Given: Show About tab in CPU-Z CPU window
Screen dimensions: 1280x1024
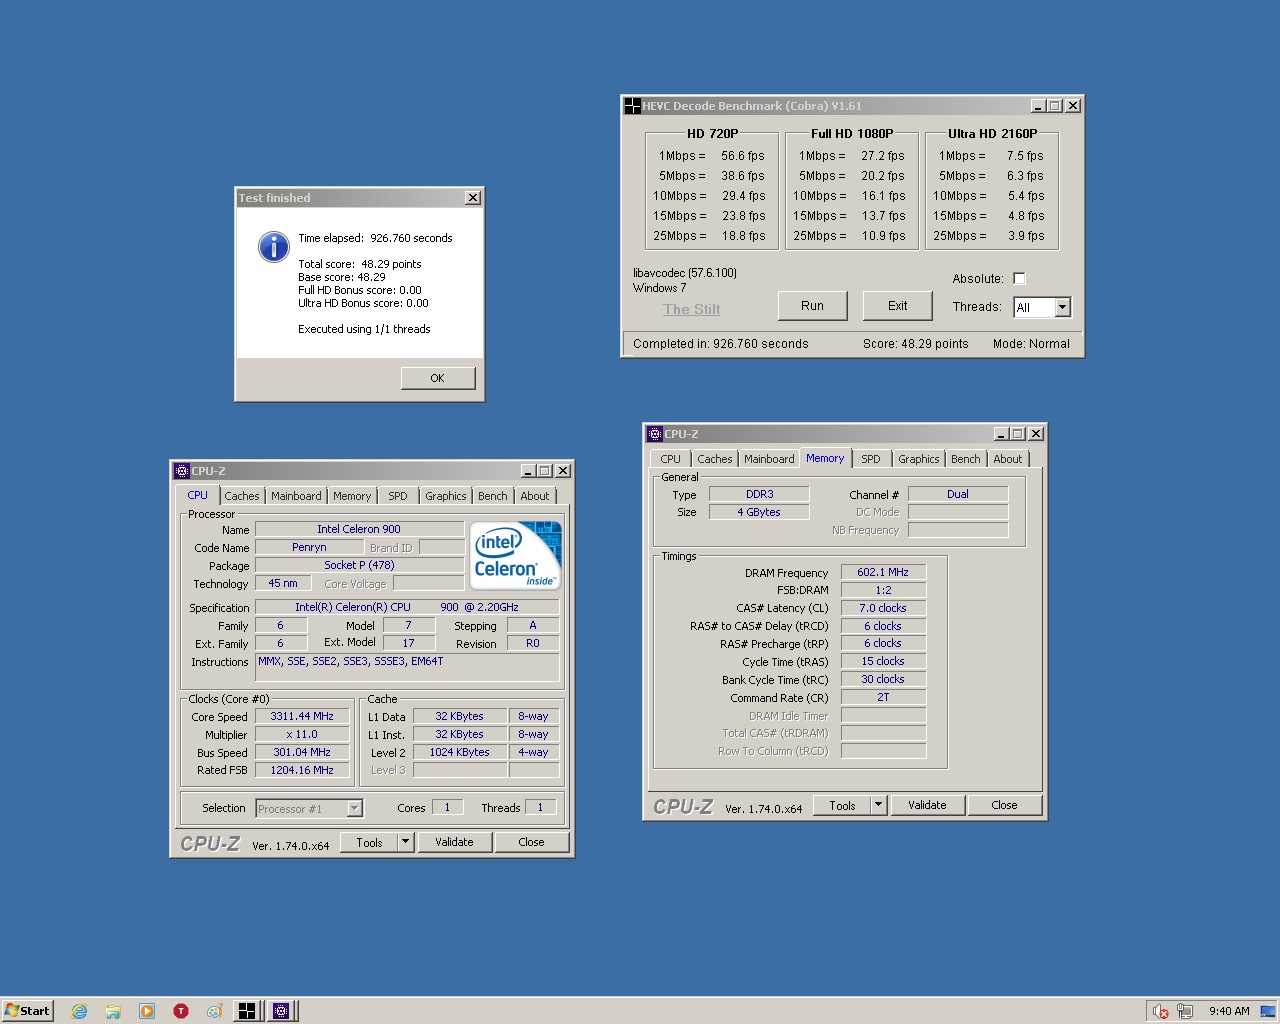Looking at the screenshot, I should (535, 496).
